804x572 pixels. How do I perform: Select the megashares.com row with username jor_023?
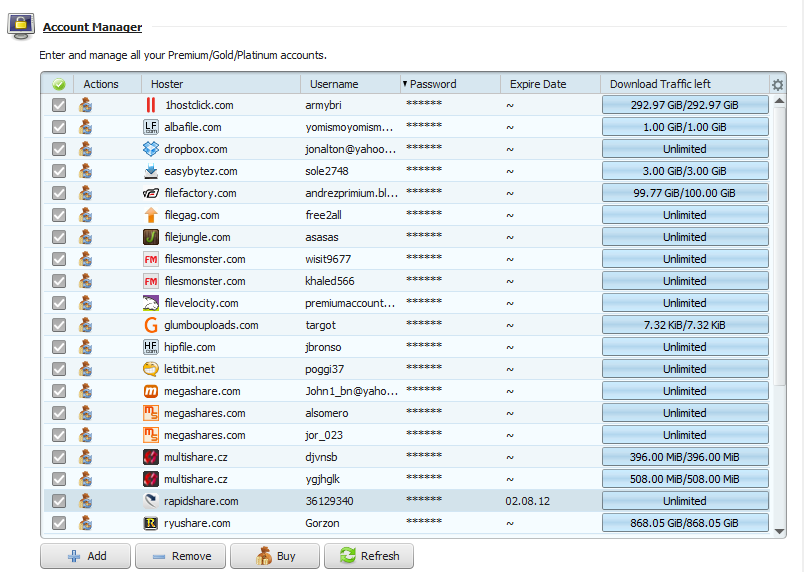pos(405,435)
